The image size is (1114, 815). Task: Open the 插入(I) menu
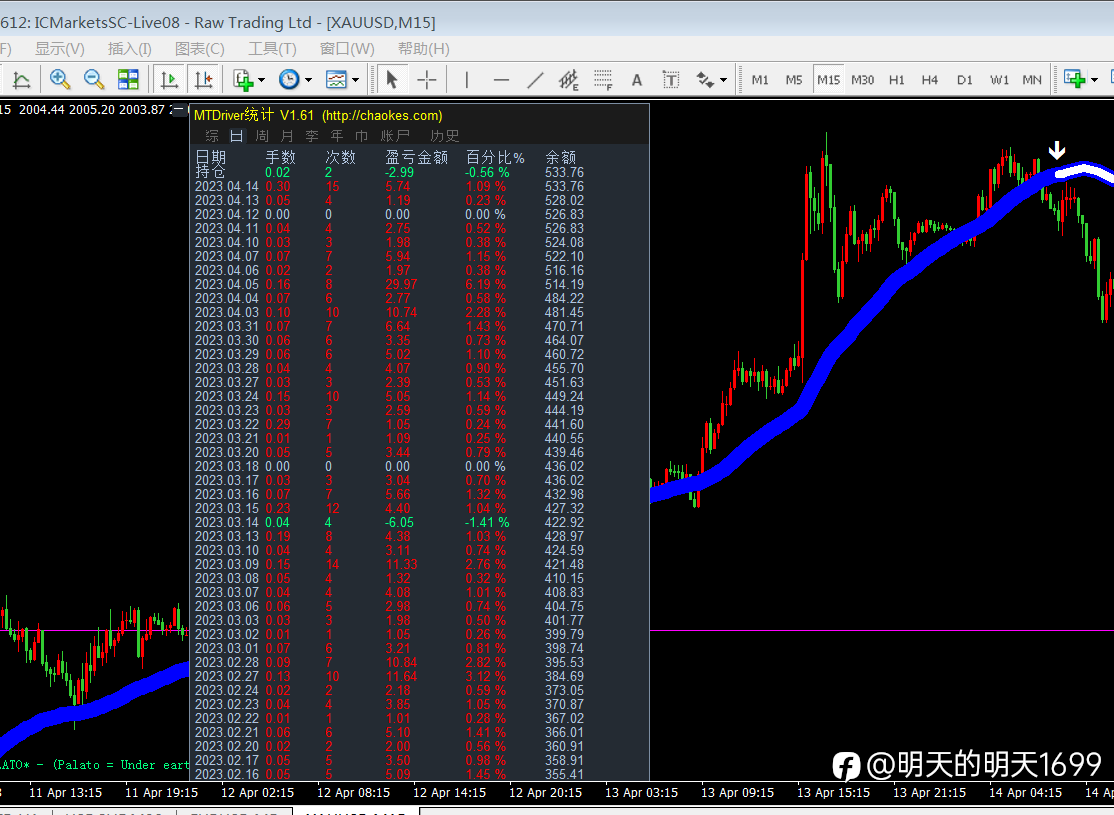point(129,49)
